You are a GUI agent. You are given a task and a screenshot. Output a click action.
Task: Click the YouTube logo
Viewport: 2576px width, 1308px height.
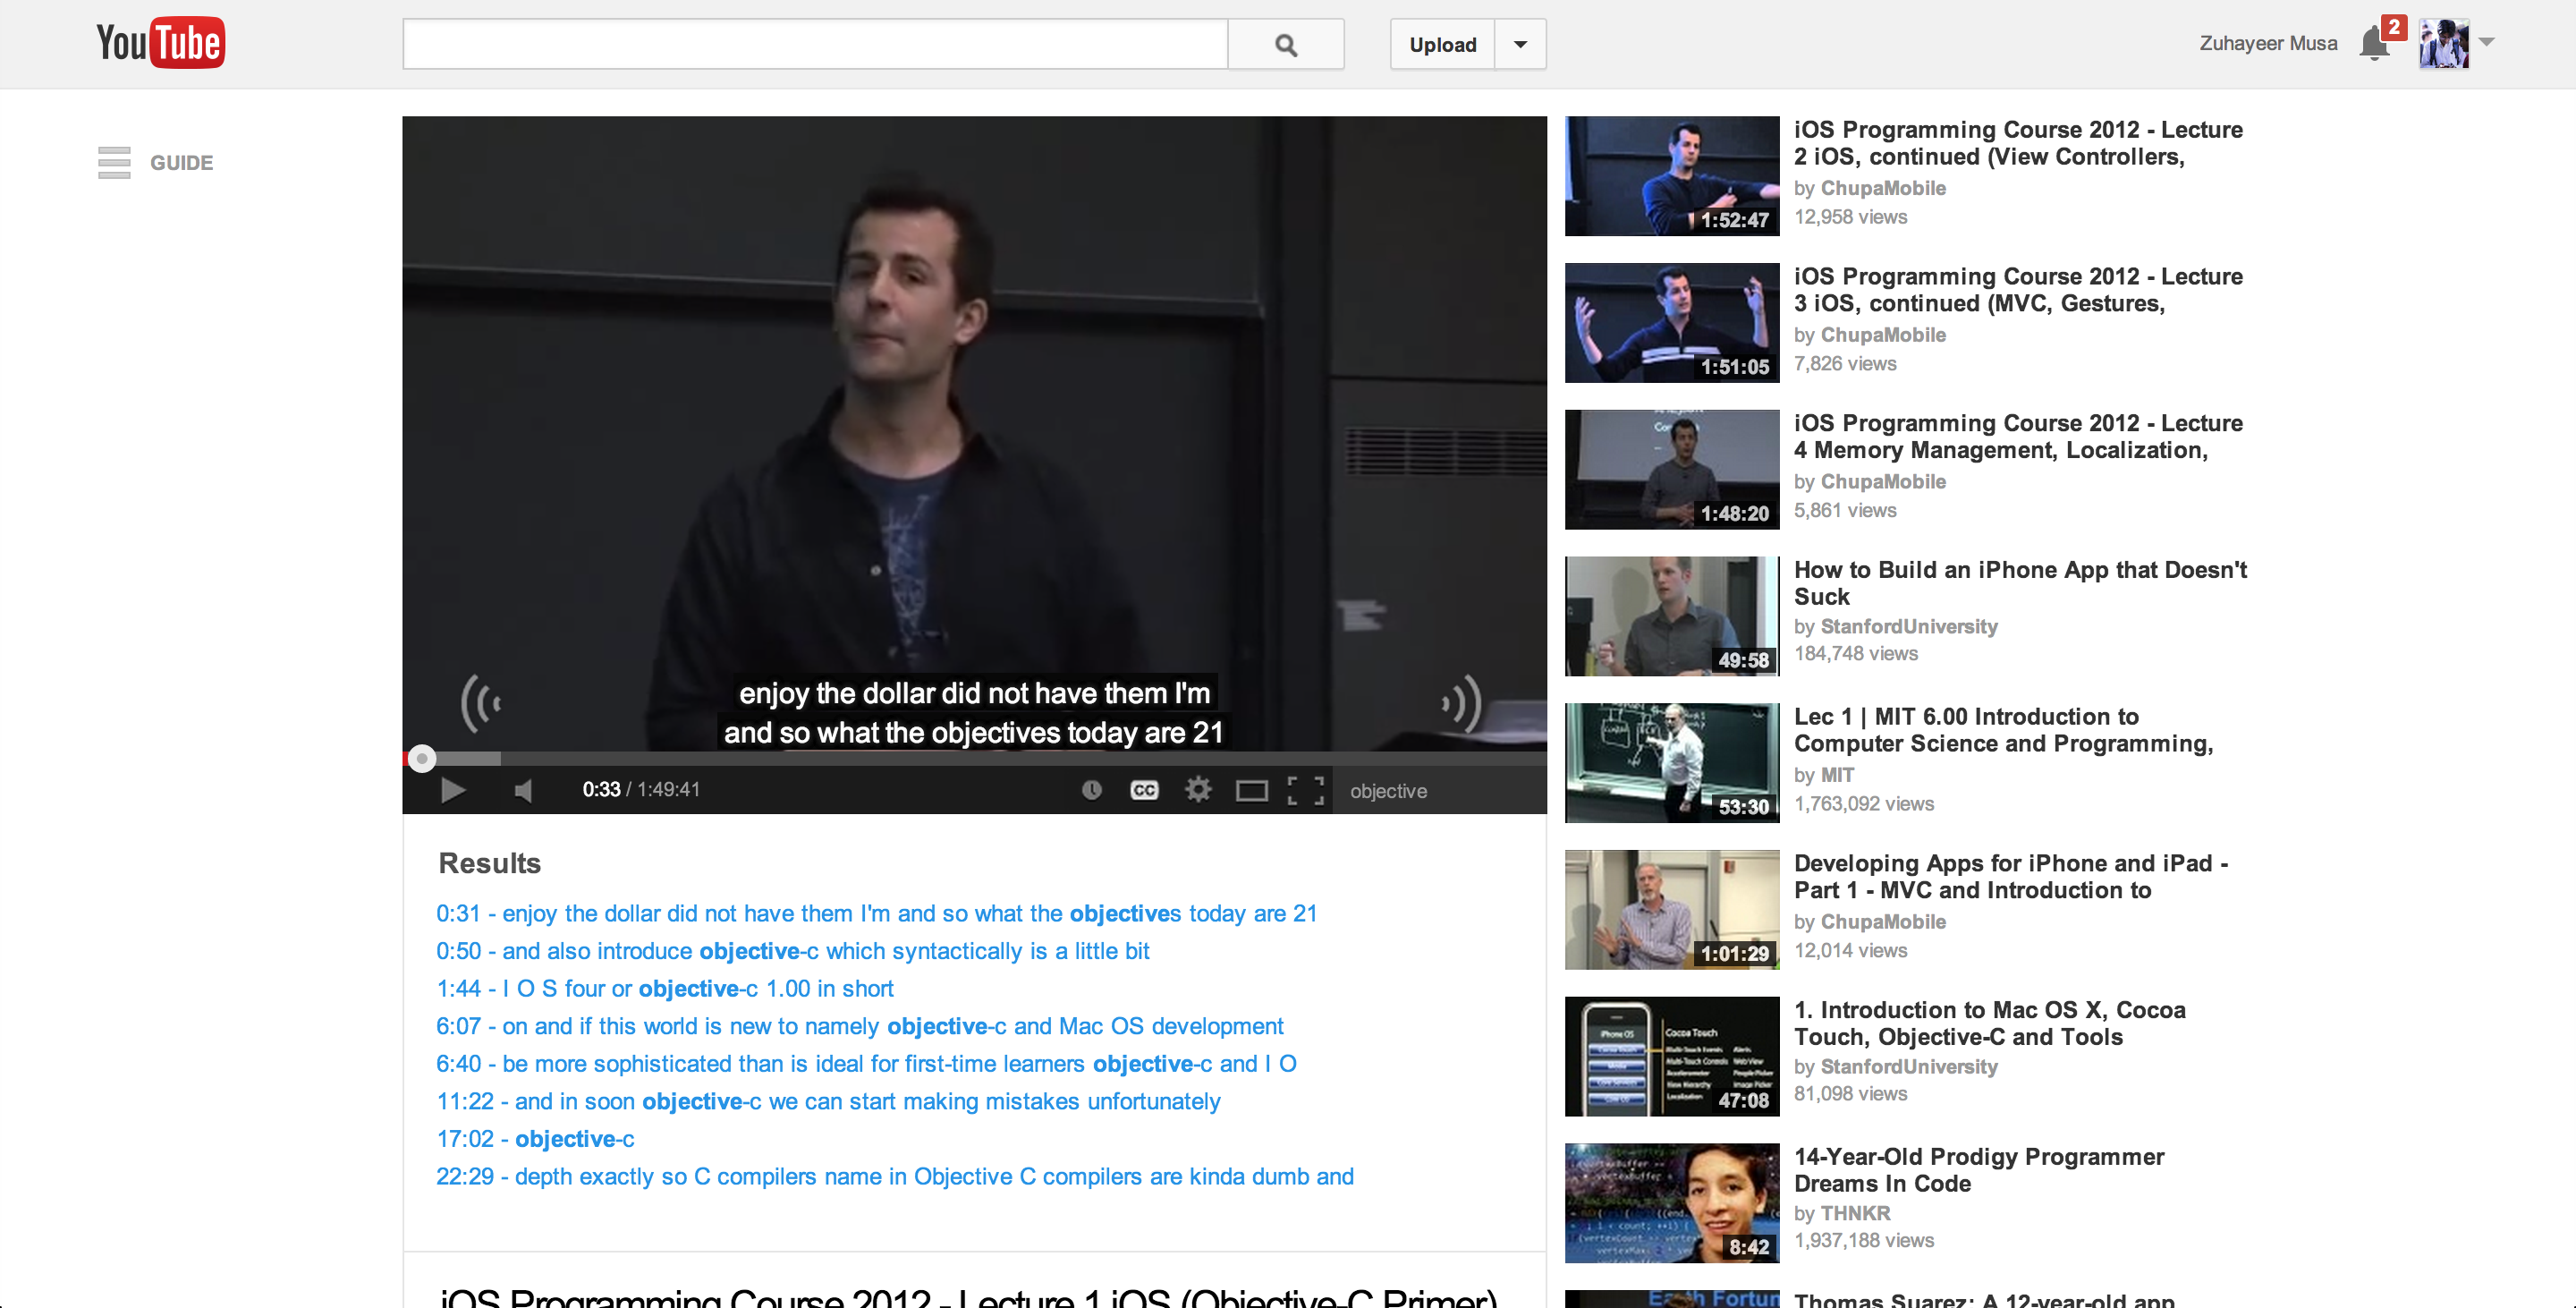(x=160, y=43)
